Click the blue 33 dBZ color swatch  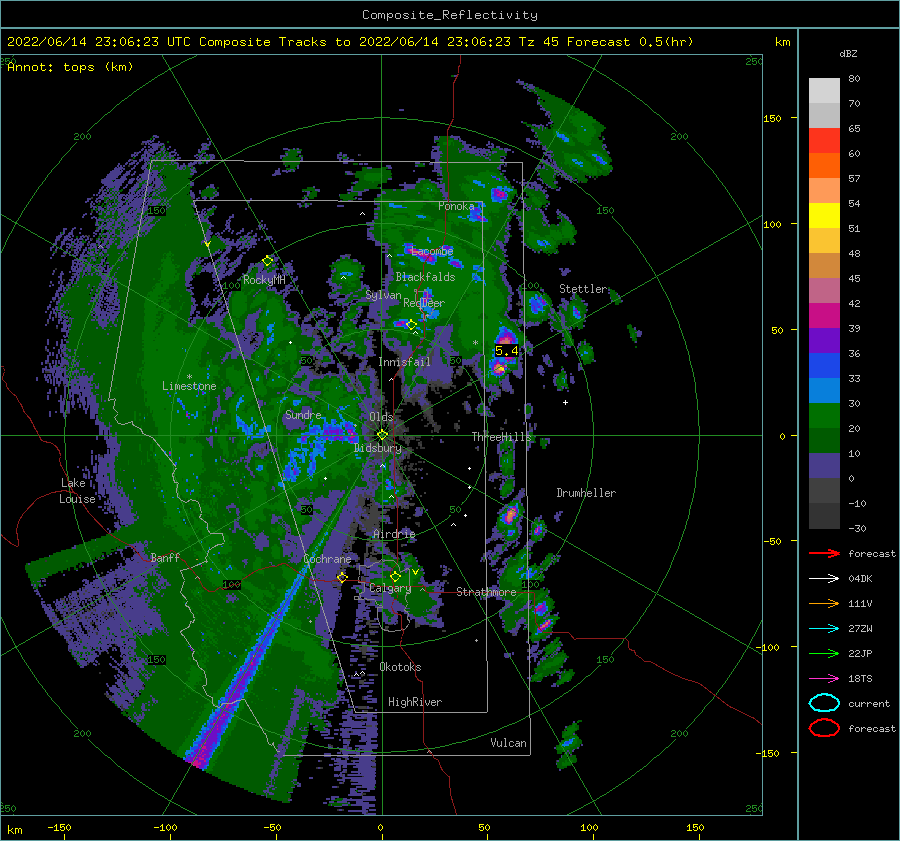(824, 365)
